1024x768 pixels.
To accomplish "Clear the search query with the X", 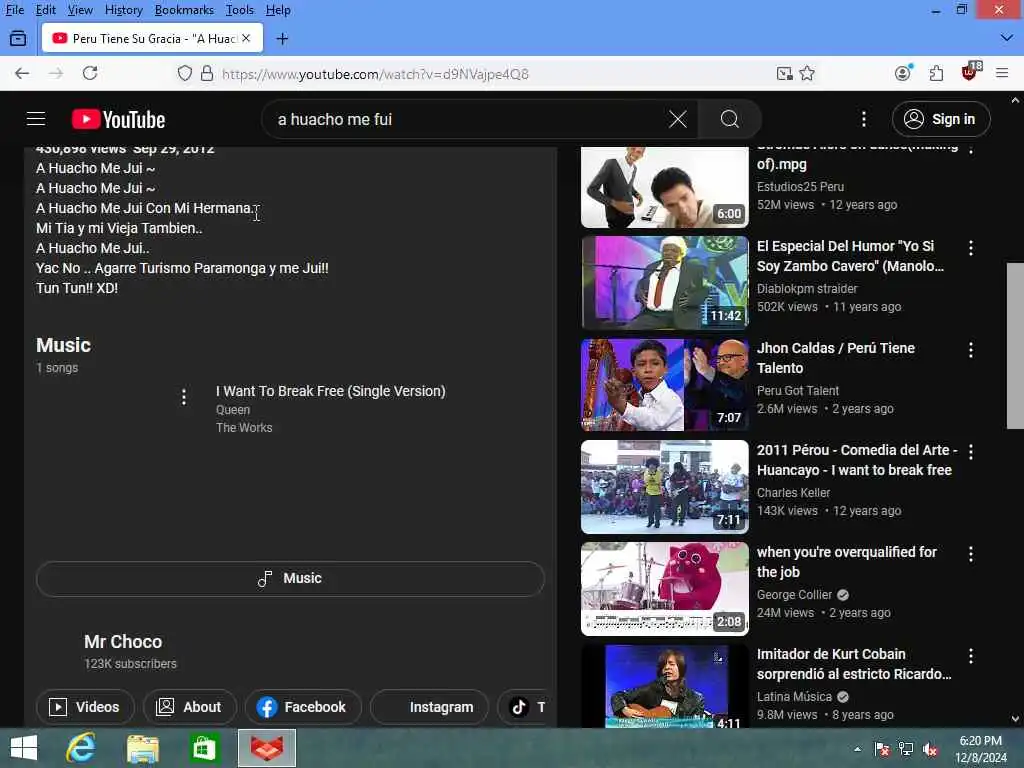I will click(x=678, y=119).
